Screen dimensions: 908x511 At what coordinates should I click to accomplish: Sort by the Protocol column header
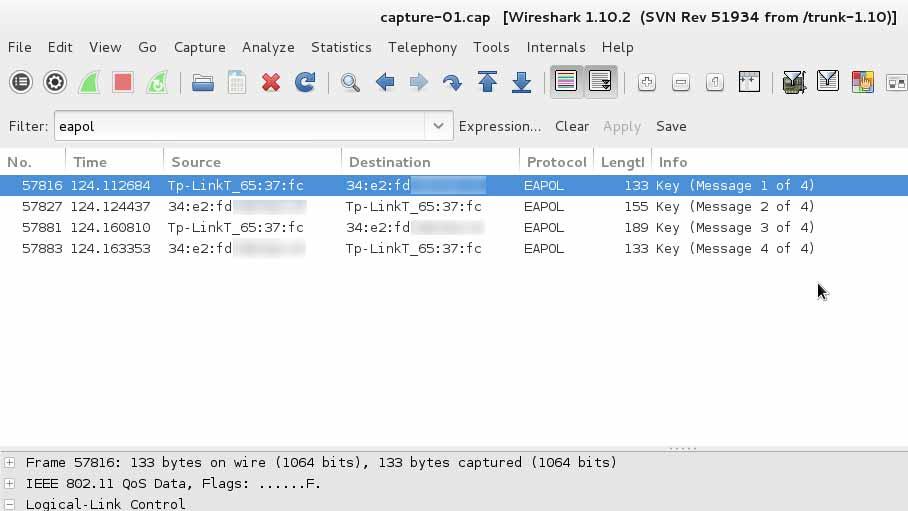(556, 162)
